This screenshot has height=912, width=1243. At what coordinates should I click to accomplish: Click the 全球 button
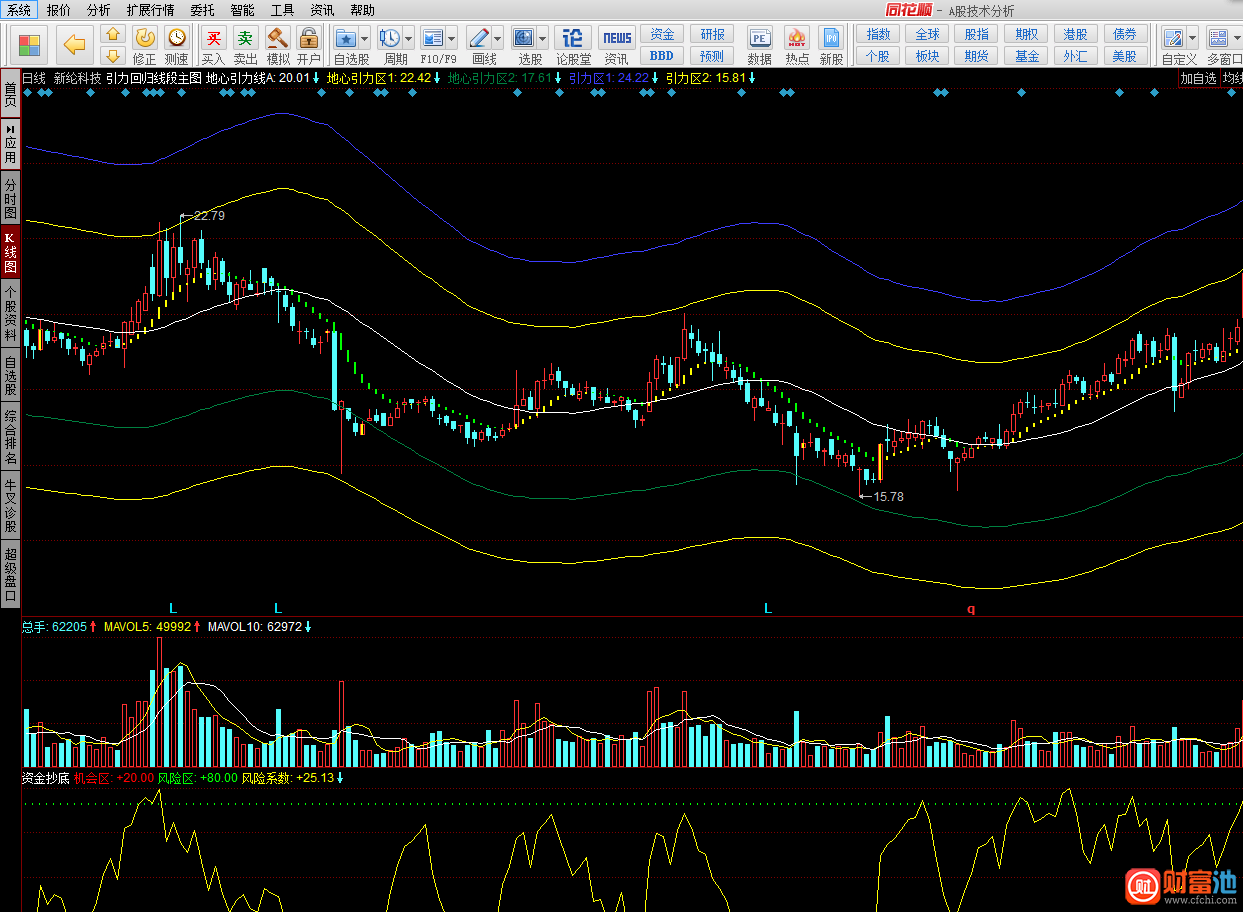point(927,35)
